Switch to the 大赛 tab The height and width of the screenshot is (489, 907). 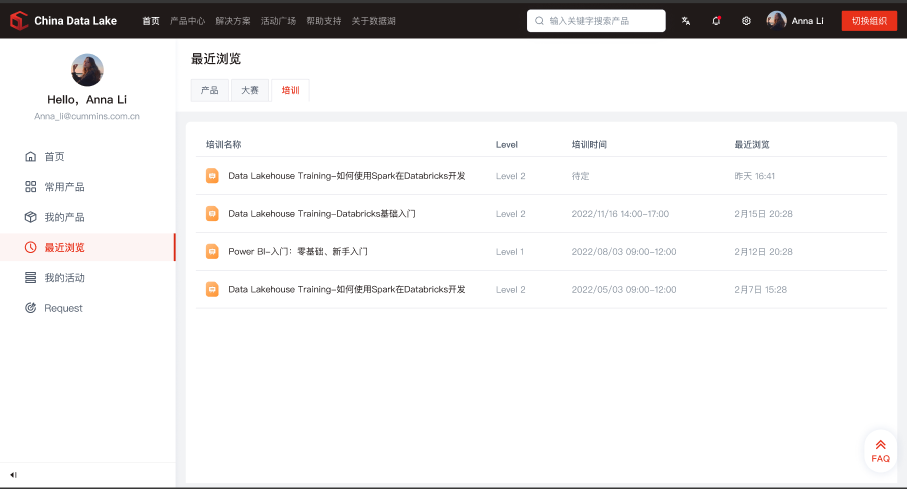(x=249, y=90)
